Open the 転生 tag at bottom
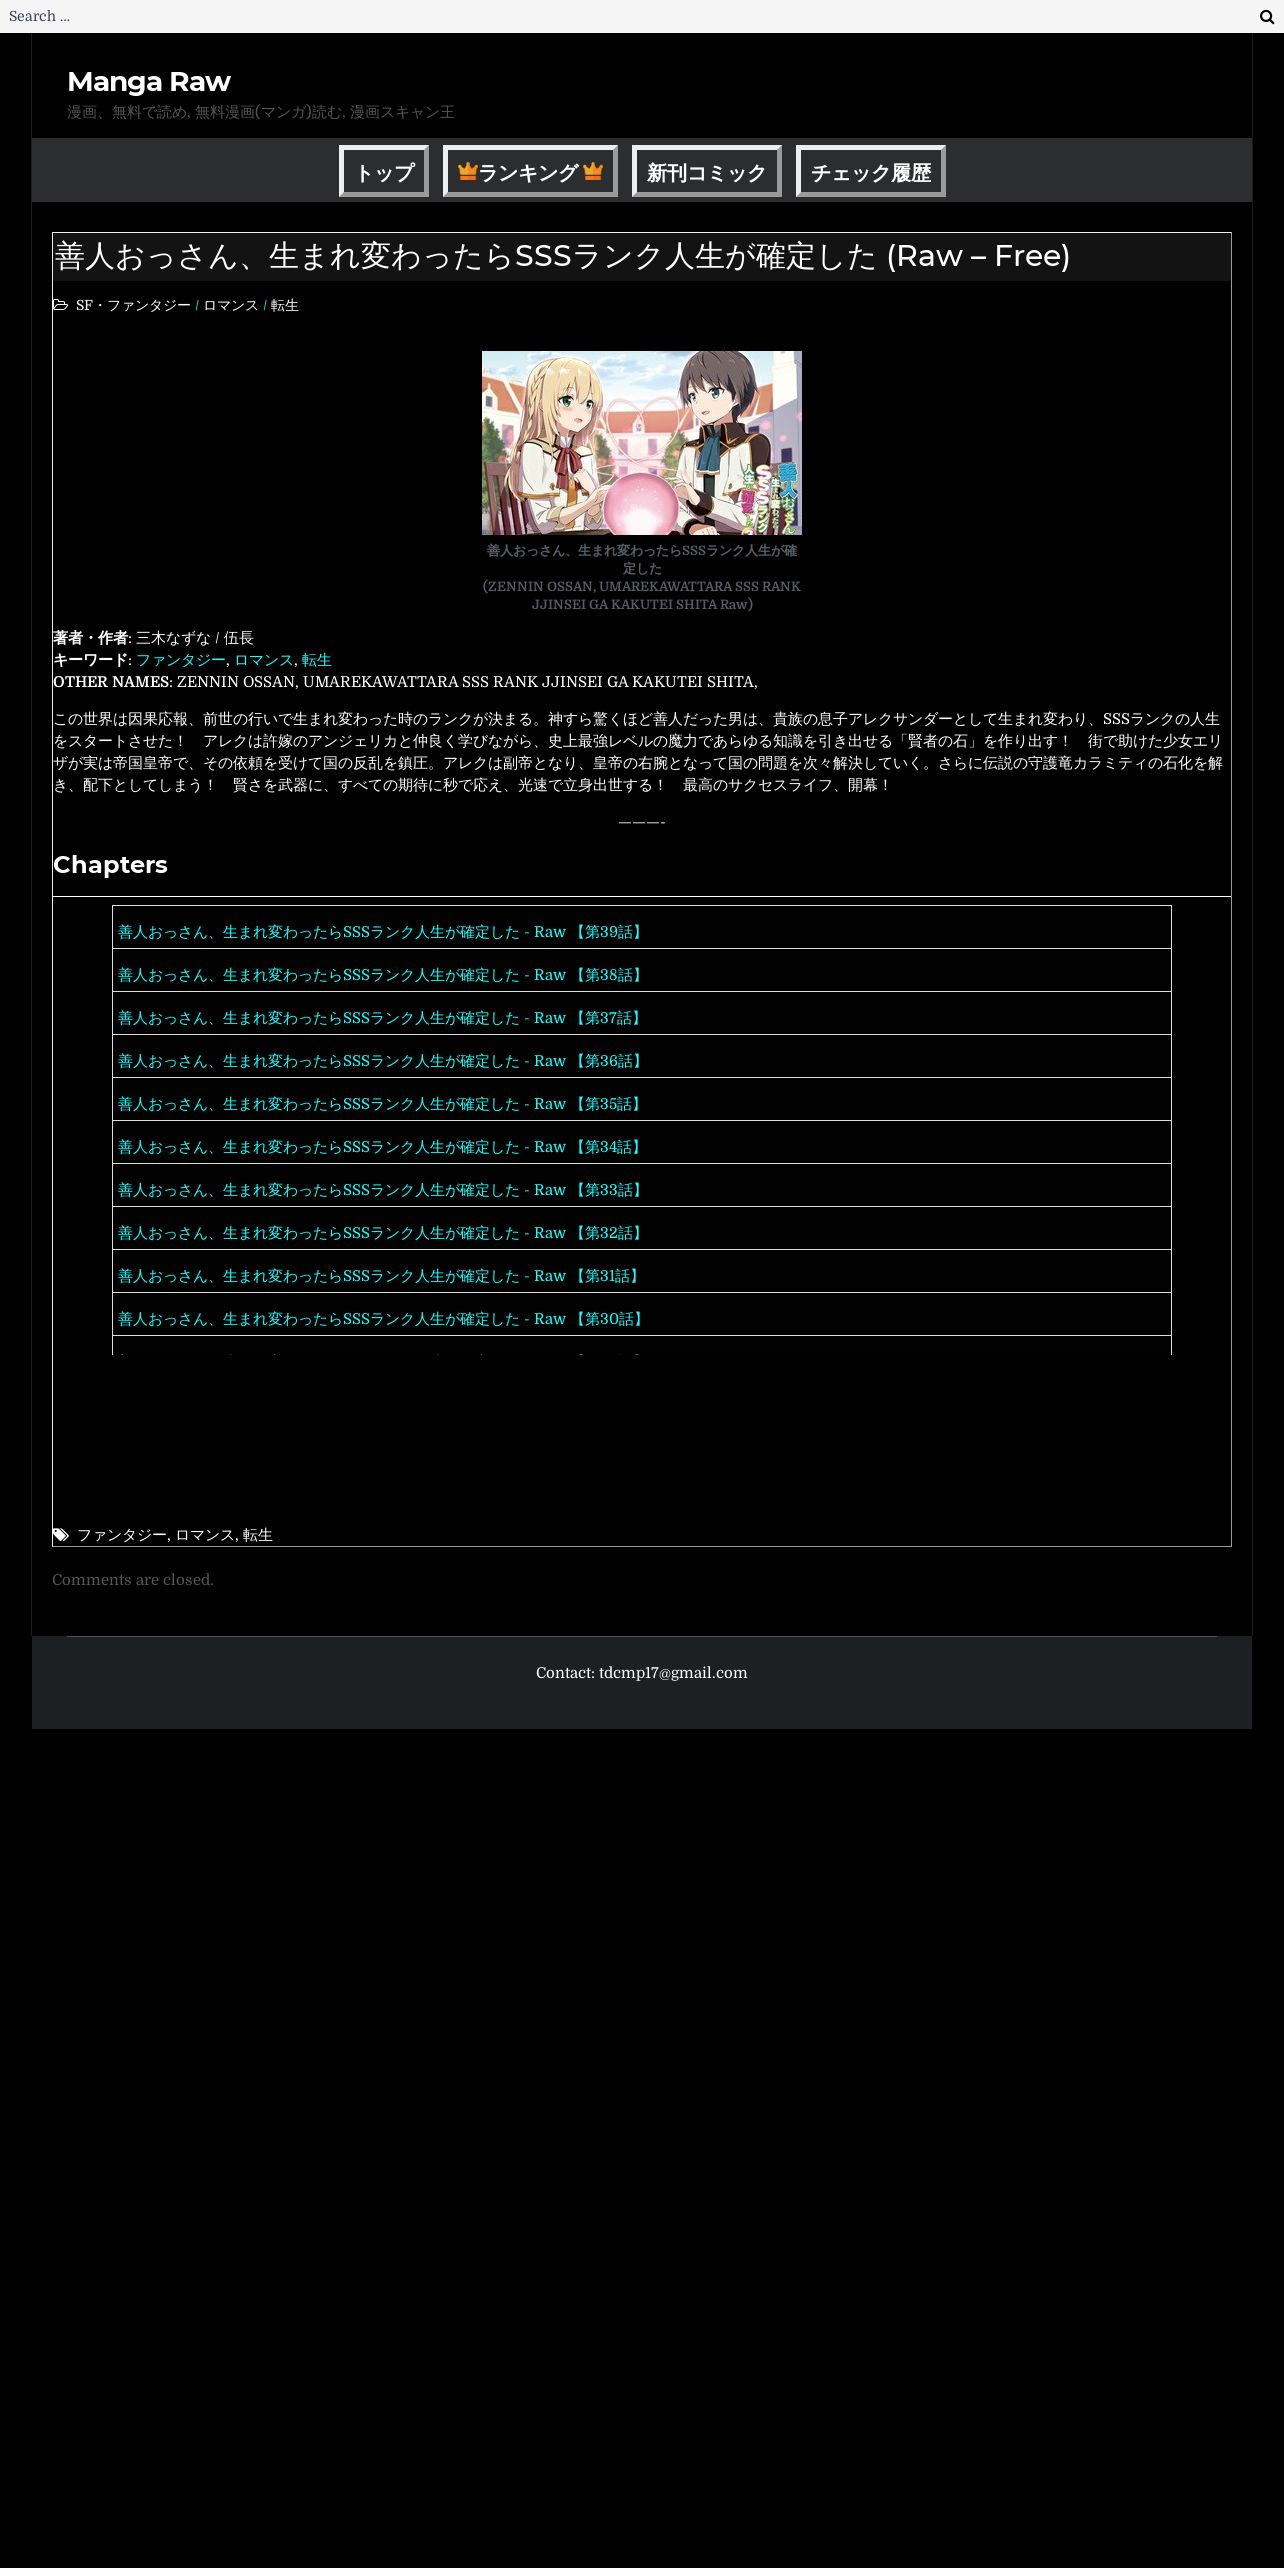 click(x=257, y=1535)
